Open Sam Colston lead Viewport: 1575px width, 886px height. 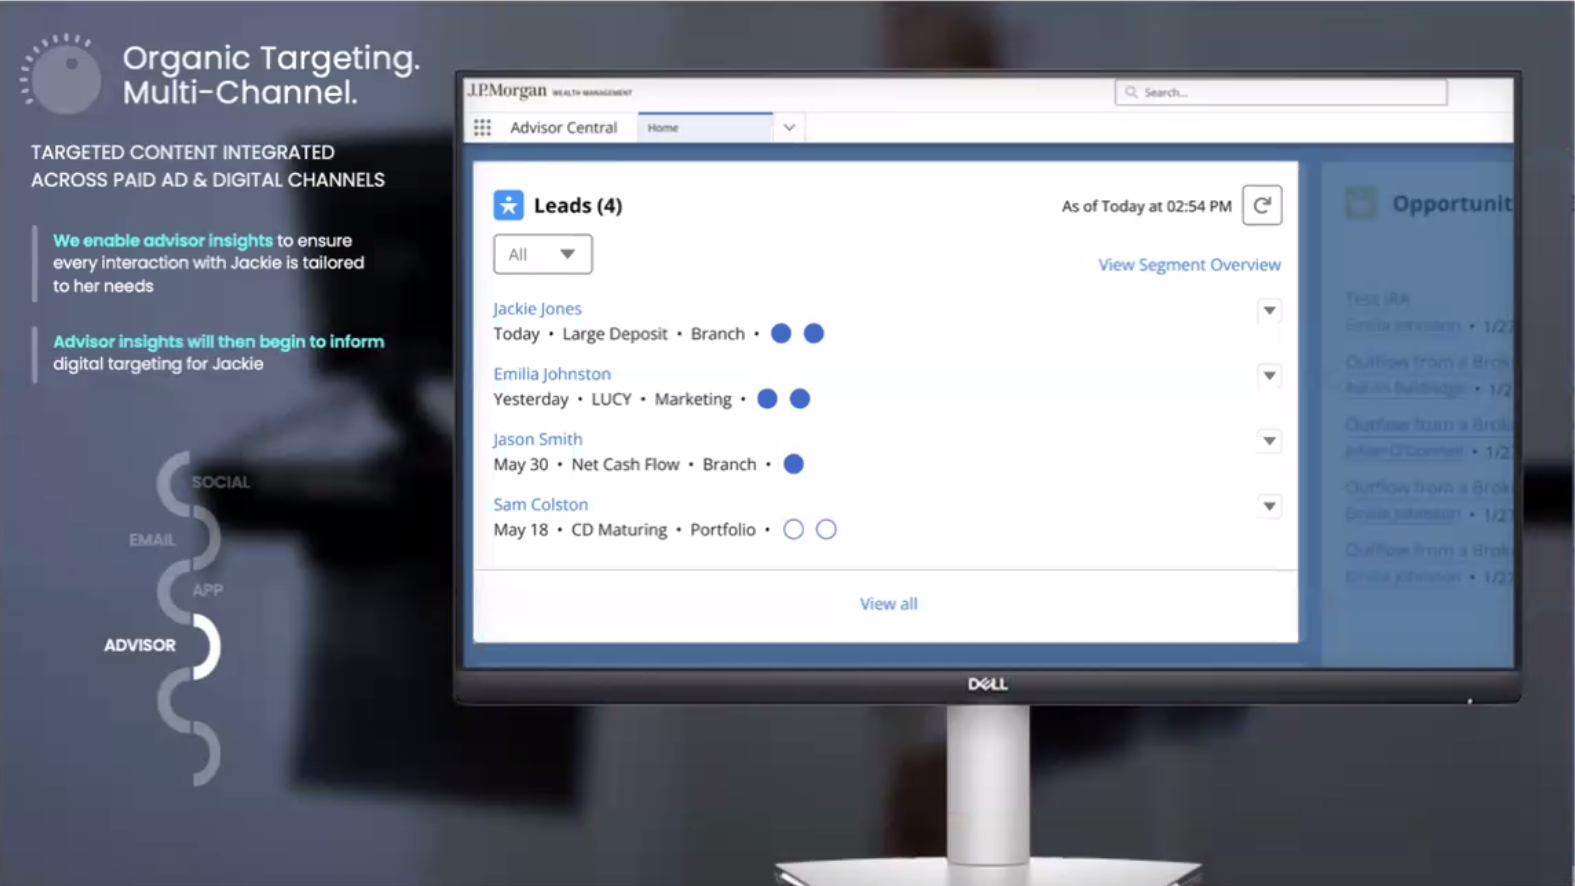540,505
